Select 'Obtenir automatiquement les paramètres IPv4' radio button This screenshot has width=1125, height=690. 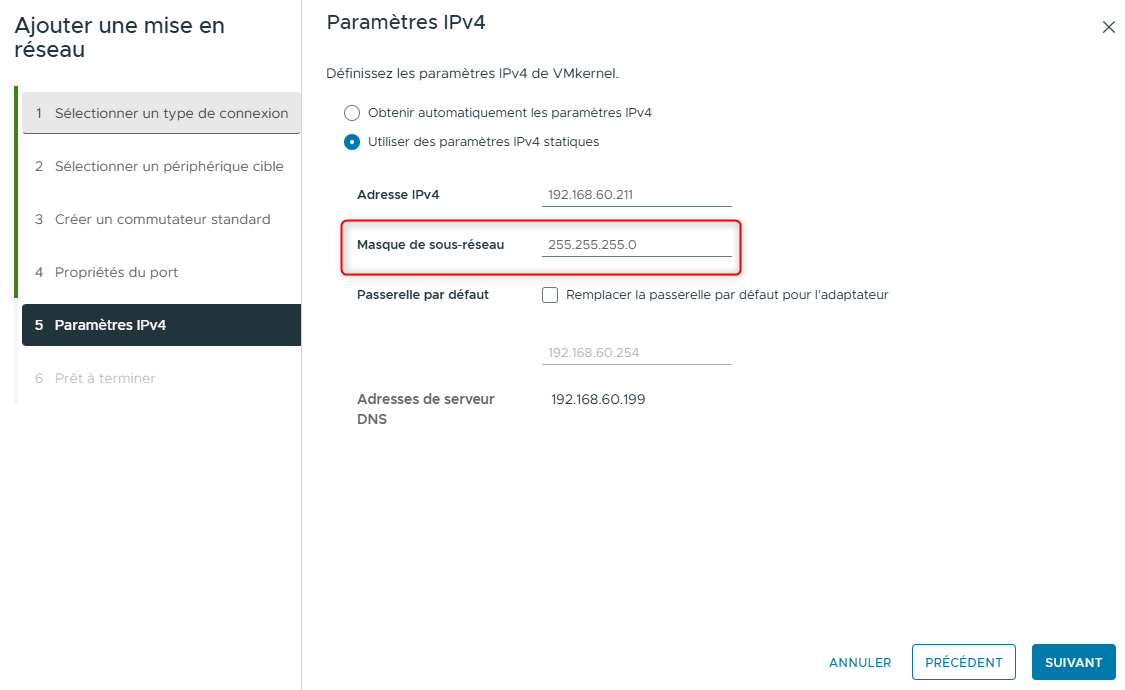click(x=352, y=113)
